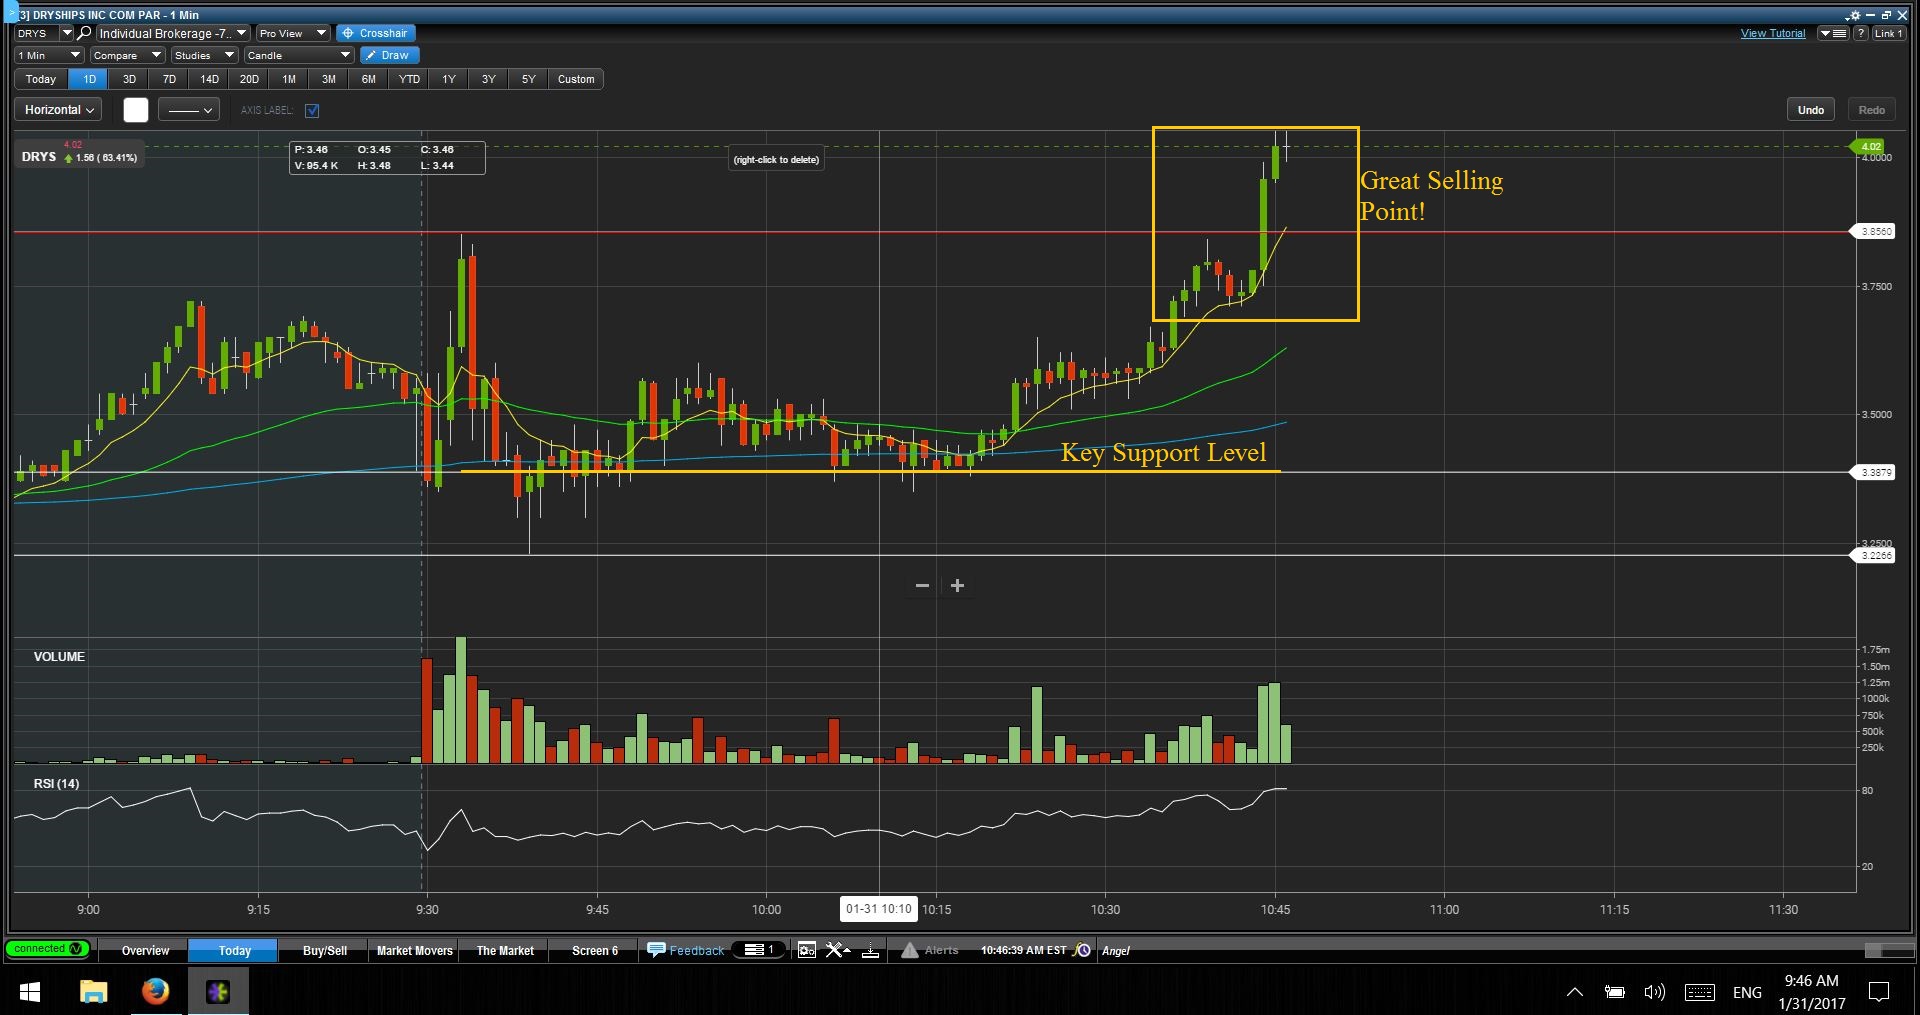
Task: Zoom in chart with plus button
Action: (957, 586)
